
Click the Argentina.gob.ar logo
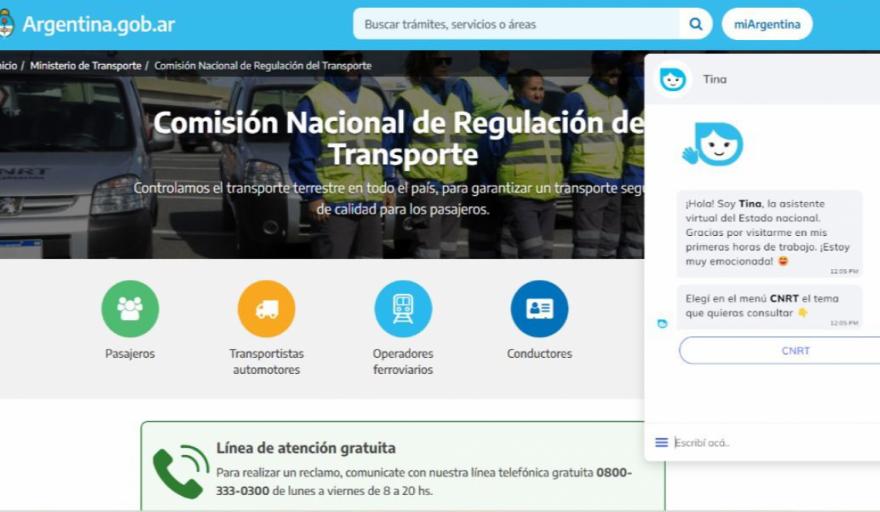[x=88, y=24]
